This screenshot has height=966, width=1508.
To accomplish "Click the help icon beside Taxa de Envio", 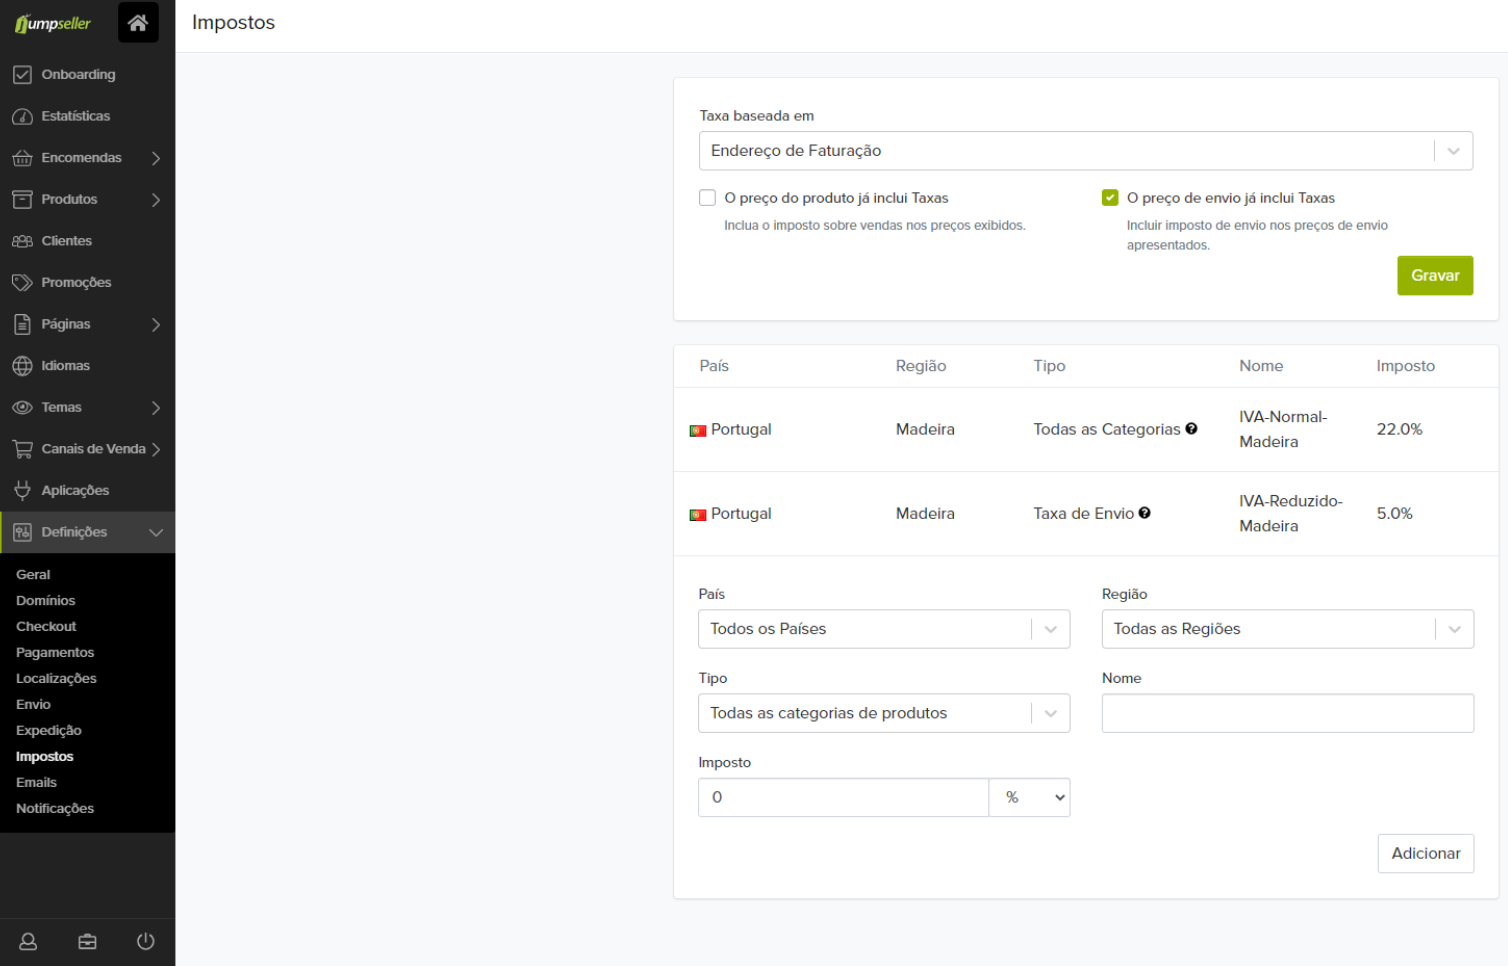I will pyautogui.click(x=1144, y=513).
